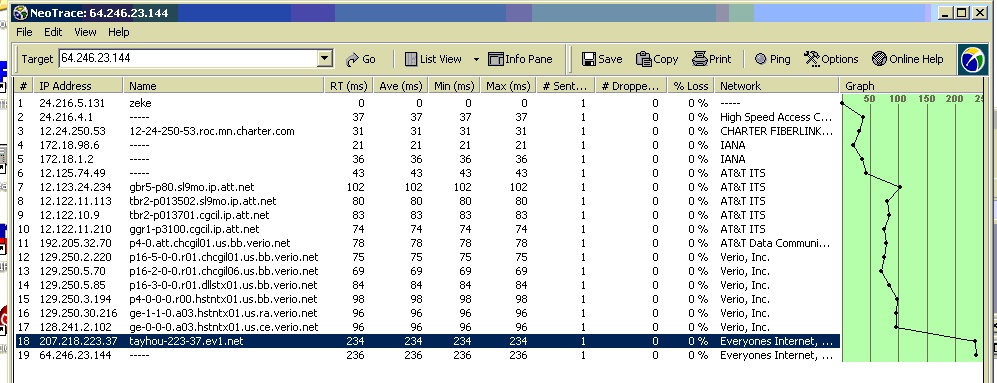Open Online Help icon
Viewport: 997px width, 383px height.
[x=879, y=59]
